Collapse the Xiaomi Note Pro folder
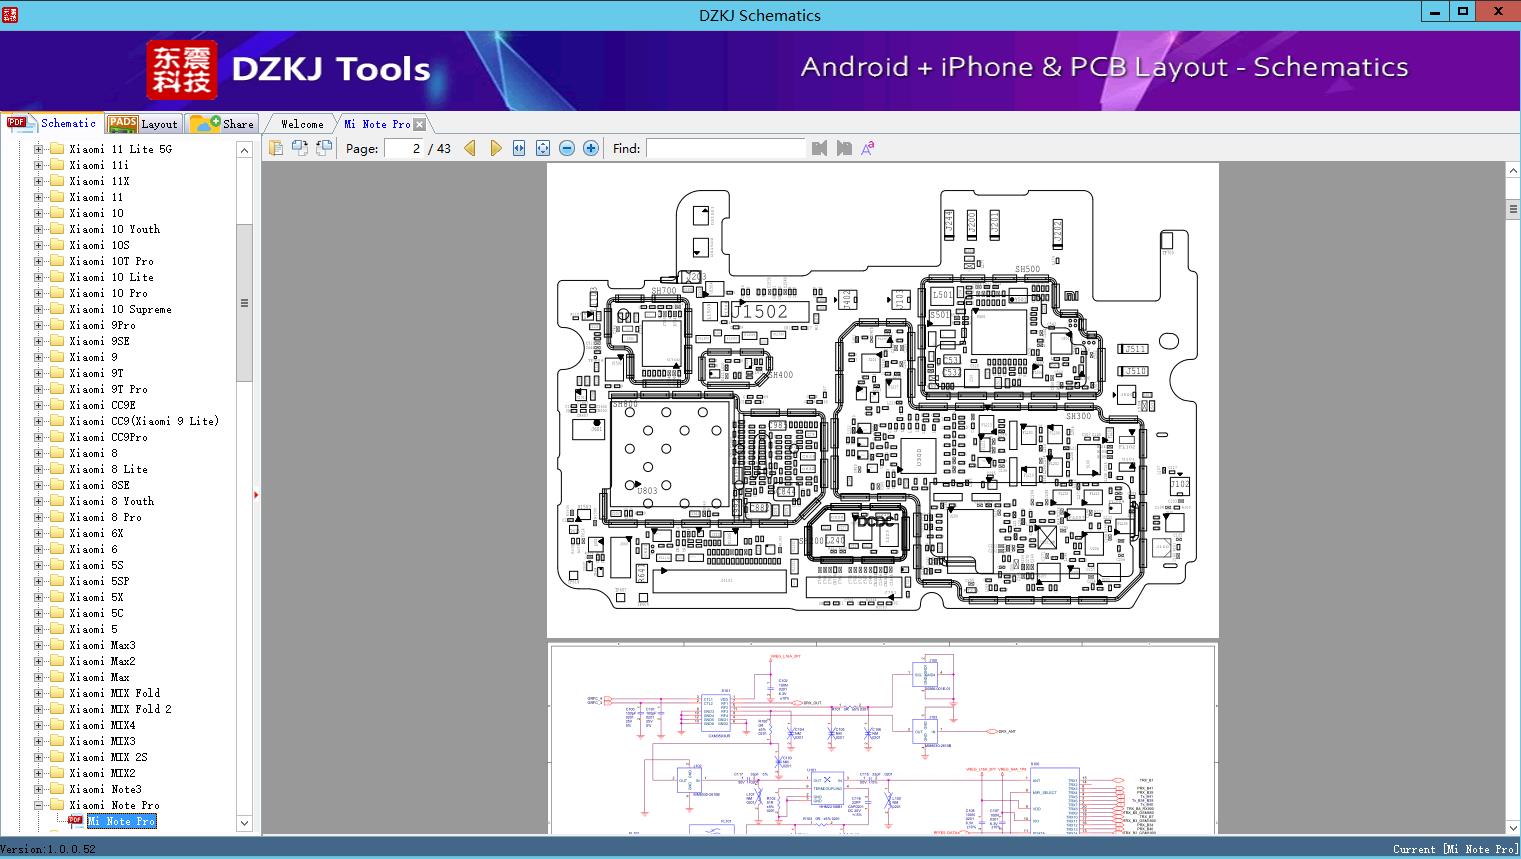Viewport: 1521px width, 859px height. (x=39, y=805)
